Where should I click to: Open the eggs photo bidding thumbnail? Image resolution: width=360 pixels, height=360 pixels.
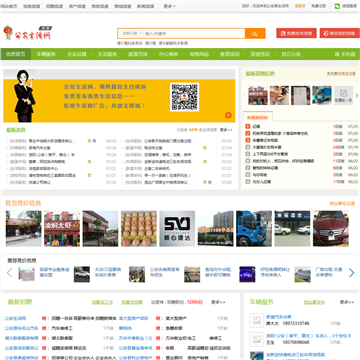tap(139, 229)
